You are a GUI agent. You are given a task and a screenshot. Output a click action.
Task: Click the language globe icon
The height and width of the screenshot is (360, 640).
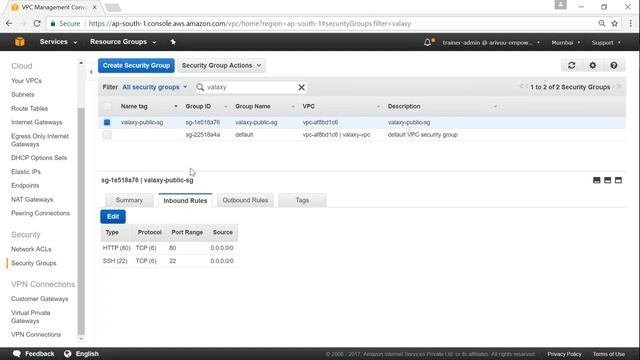(67, 353)
